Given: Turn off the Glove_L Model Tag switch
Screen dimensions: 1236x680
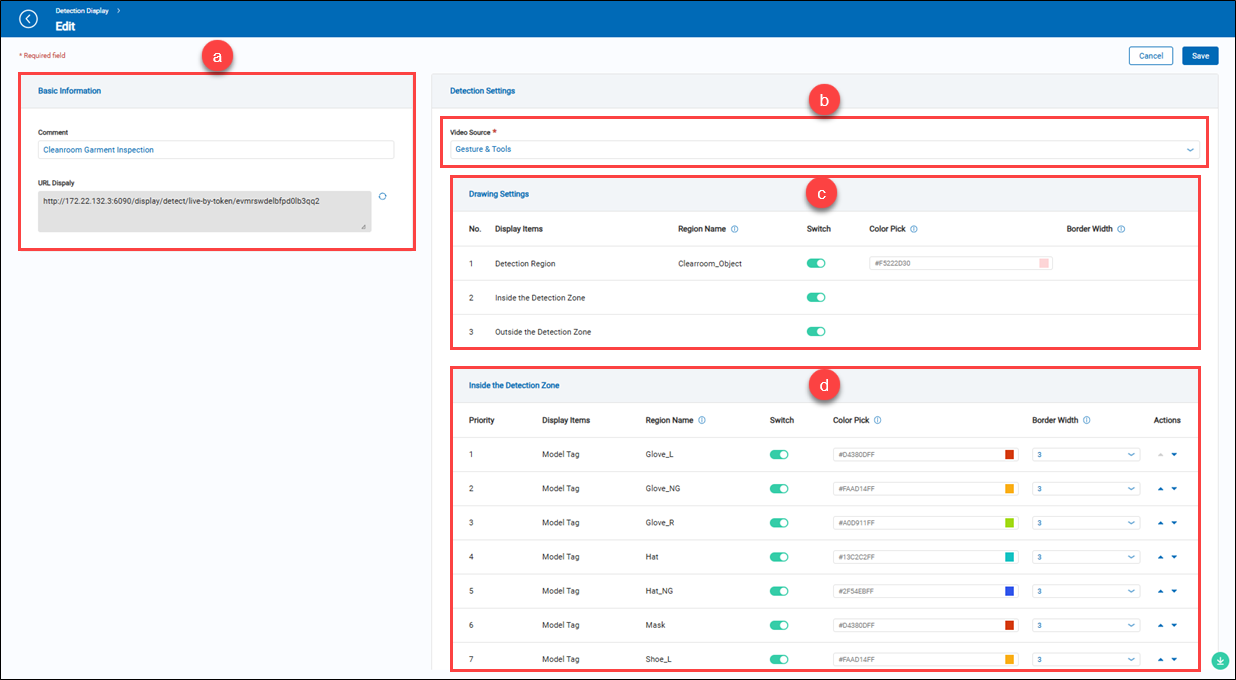Looking at the screenshot, I should (x=780, y=454).
